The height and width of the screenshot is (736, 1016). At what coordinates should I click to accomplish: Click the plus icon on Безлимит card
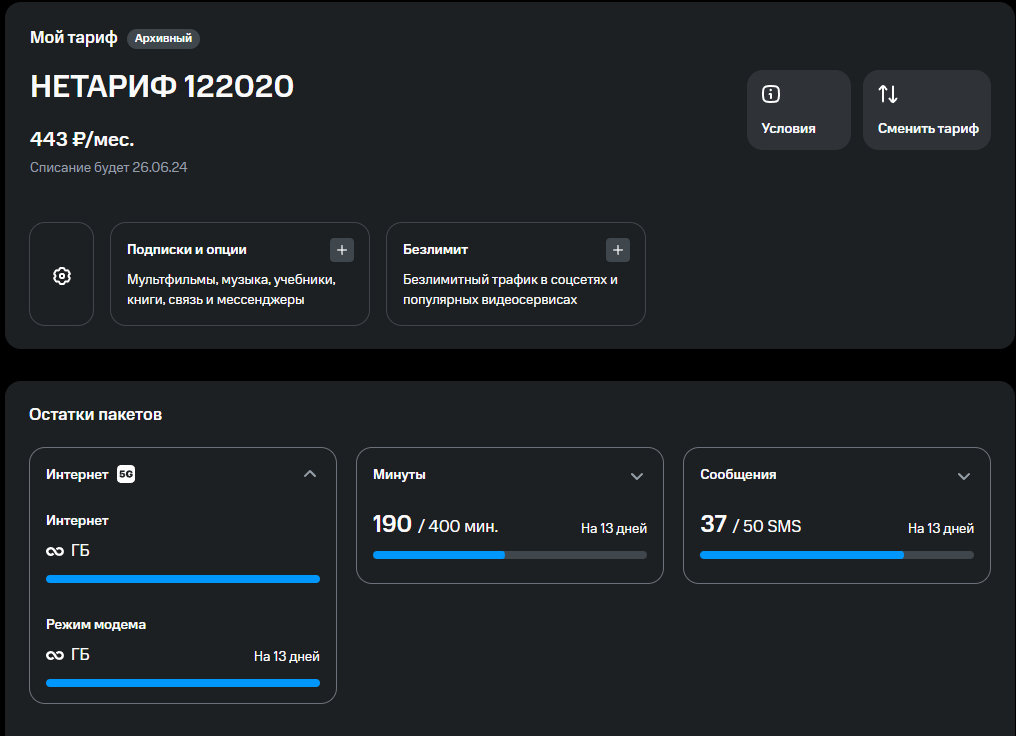click(618, 250)
